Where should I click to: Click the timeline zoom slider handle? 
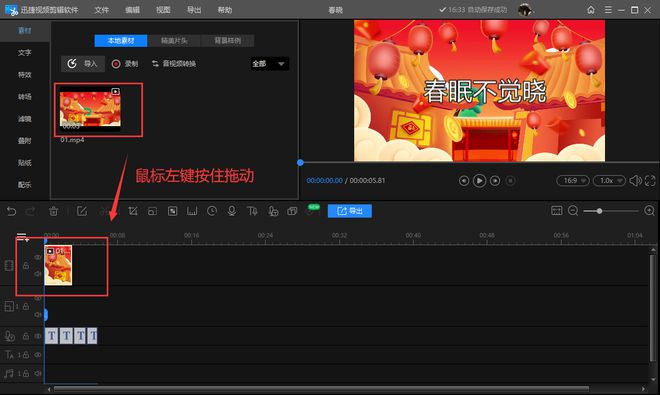pyautogui.click(x=599, y=211)
